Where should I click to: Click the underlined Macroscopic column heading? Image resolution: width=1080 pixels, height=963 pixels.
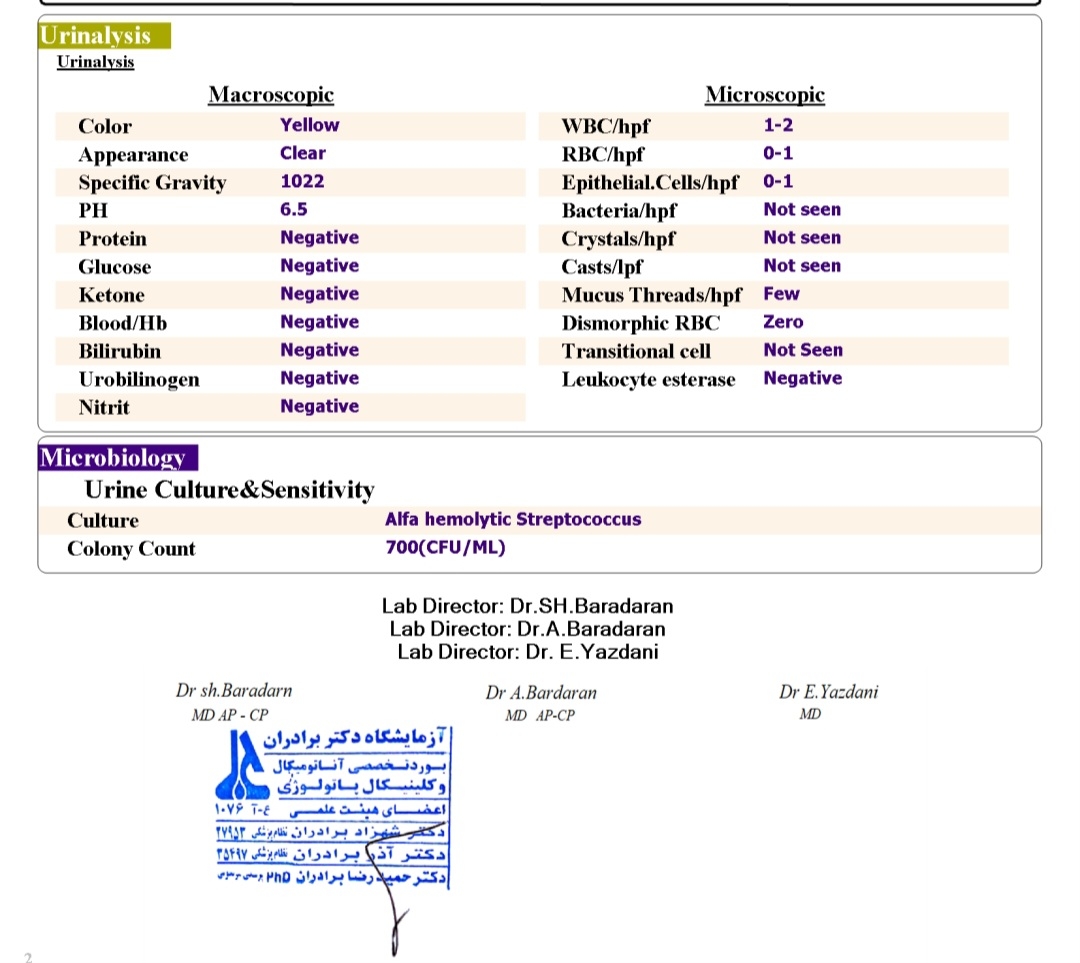point(271,95)
